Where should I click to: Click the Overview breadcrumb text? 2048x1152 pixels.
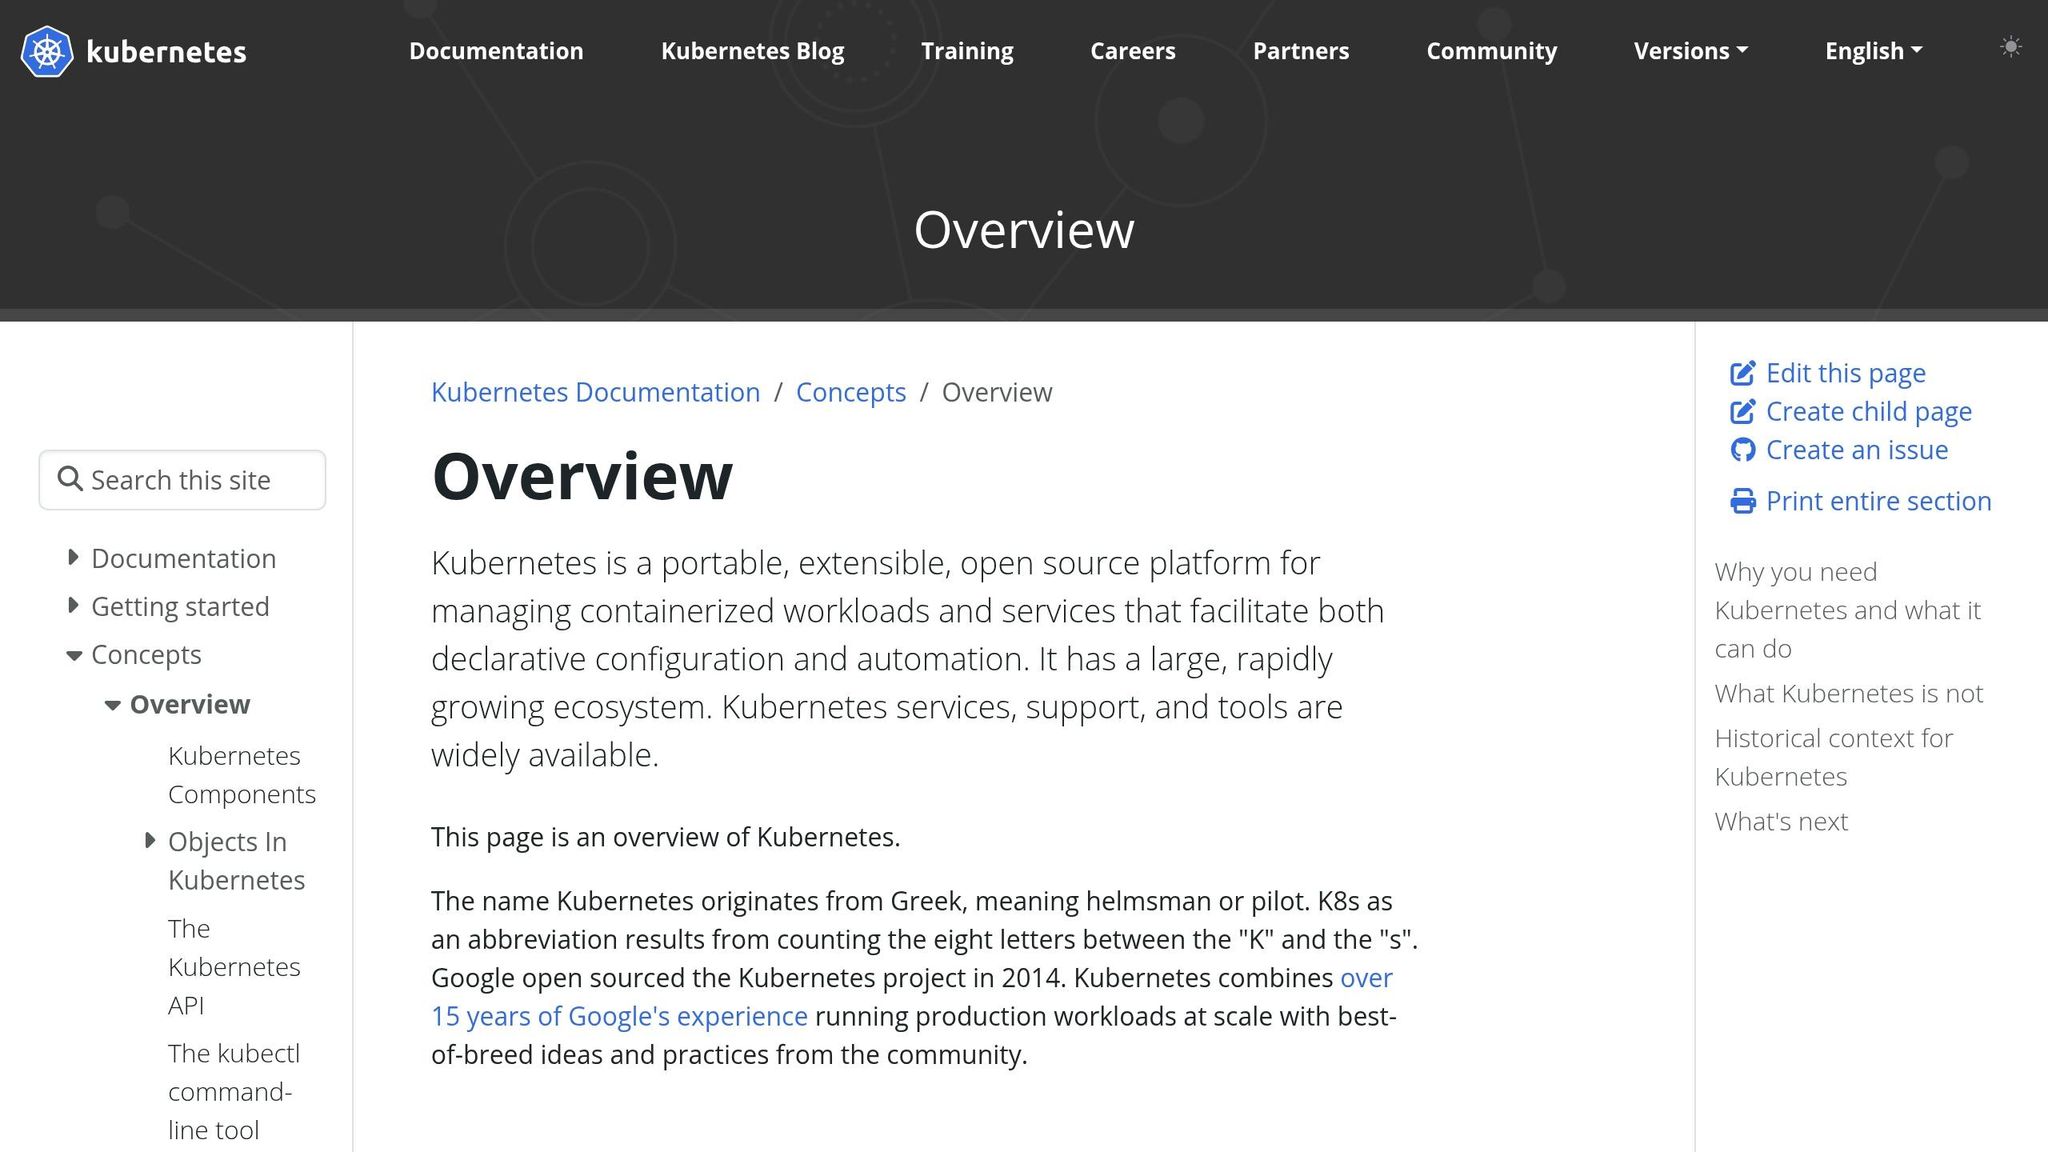(x=997, y=392)
